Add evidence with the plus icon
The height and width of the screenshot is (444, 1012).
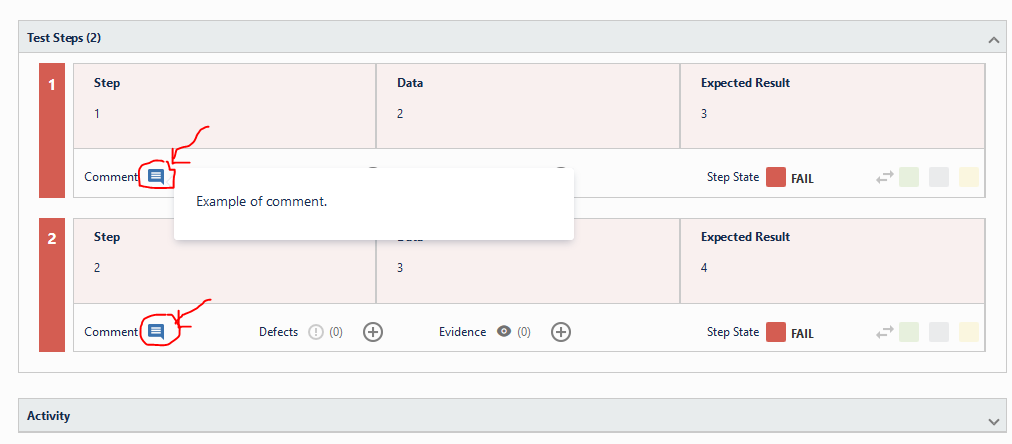[x=561, y=332]
